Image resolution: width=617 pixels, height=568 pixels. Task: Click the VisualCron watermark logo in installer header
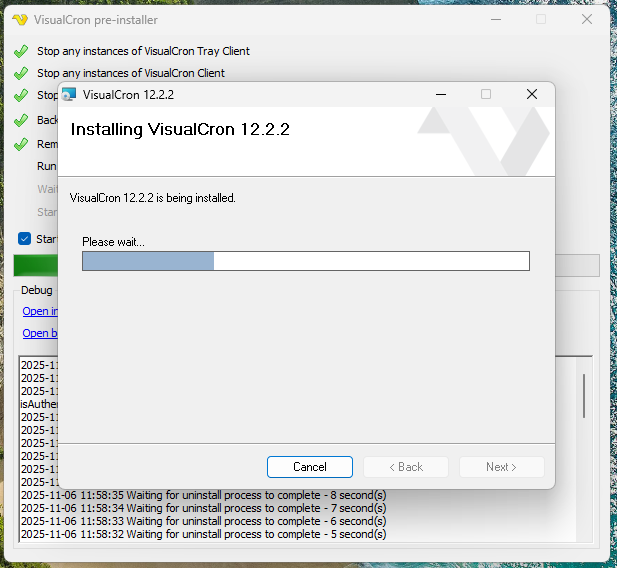tap(484, 140)
